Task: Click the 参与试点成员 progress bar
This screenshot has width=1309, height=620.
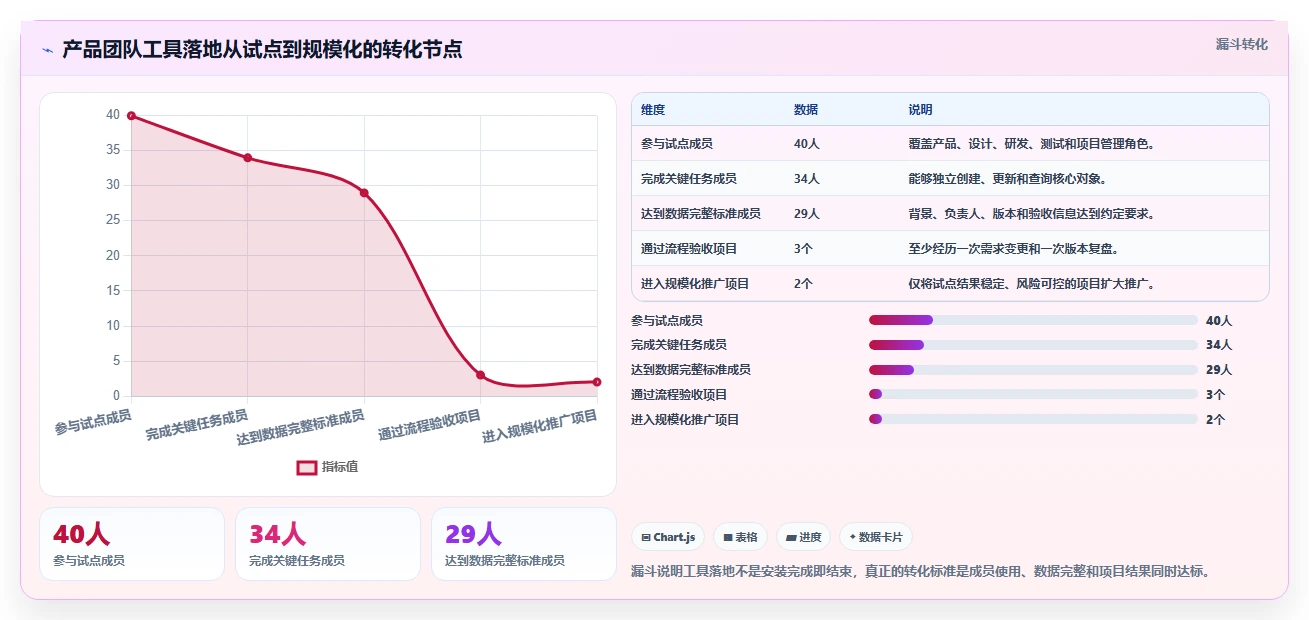Action: (1033, 320)
